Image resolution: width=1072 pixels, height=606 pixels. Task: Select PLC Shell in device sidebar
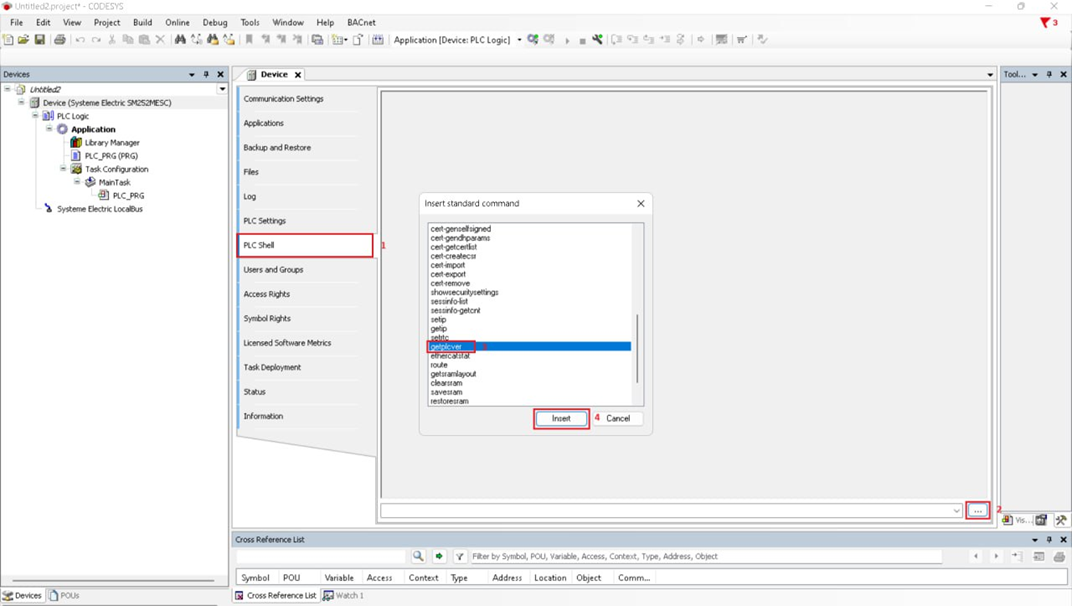coord(305,245)
